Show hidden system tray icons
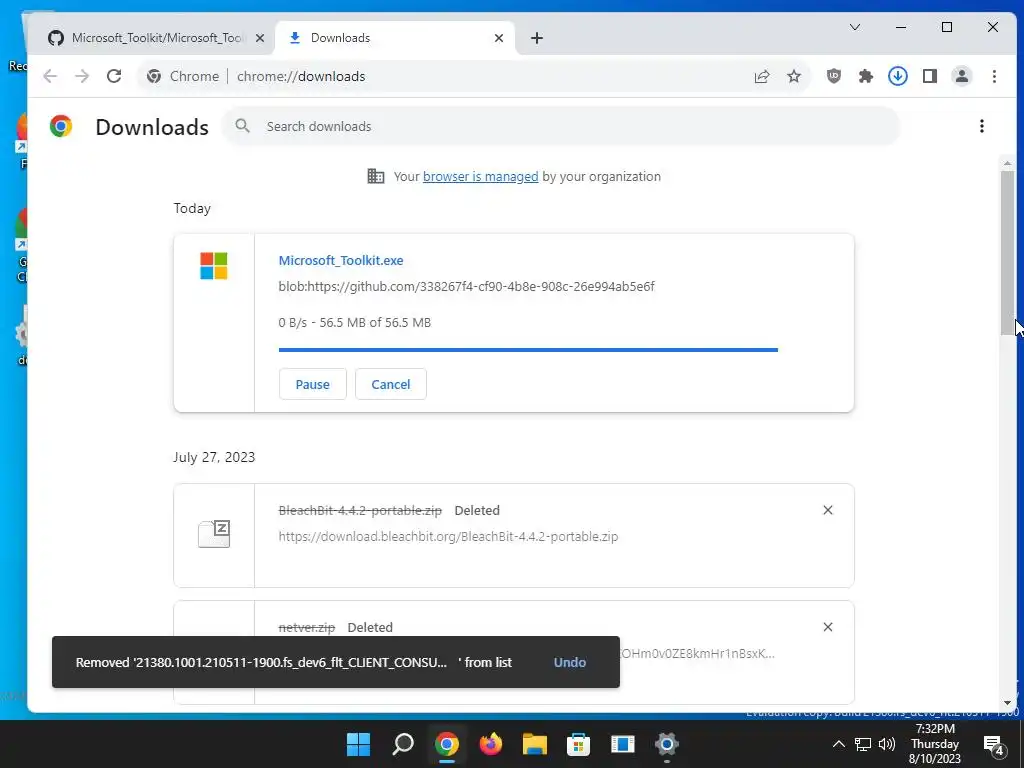1024x768 pixels. point(839,744)
